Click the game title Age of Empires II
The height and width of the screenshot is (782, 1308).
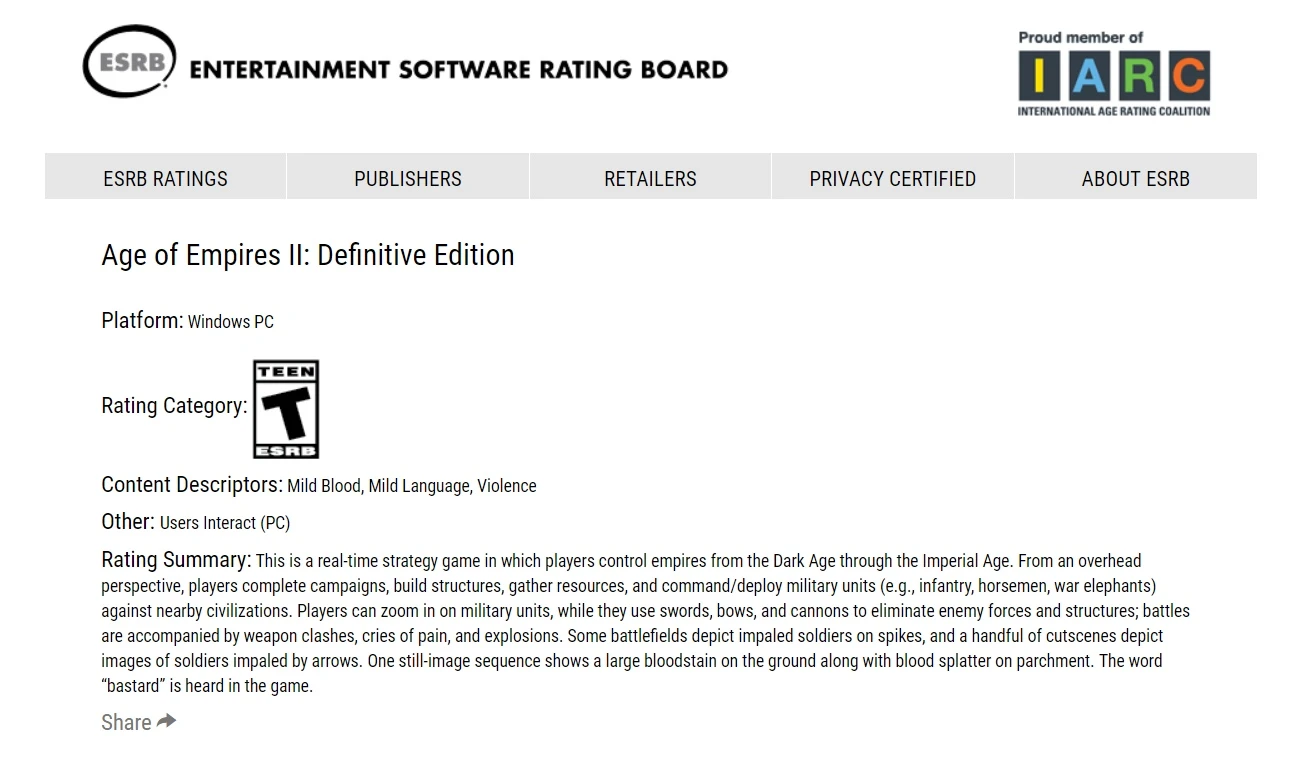tap(307, 255)
